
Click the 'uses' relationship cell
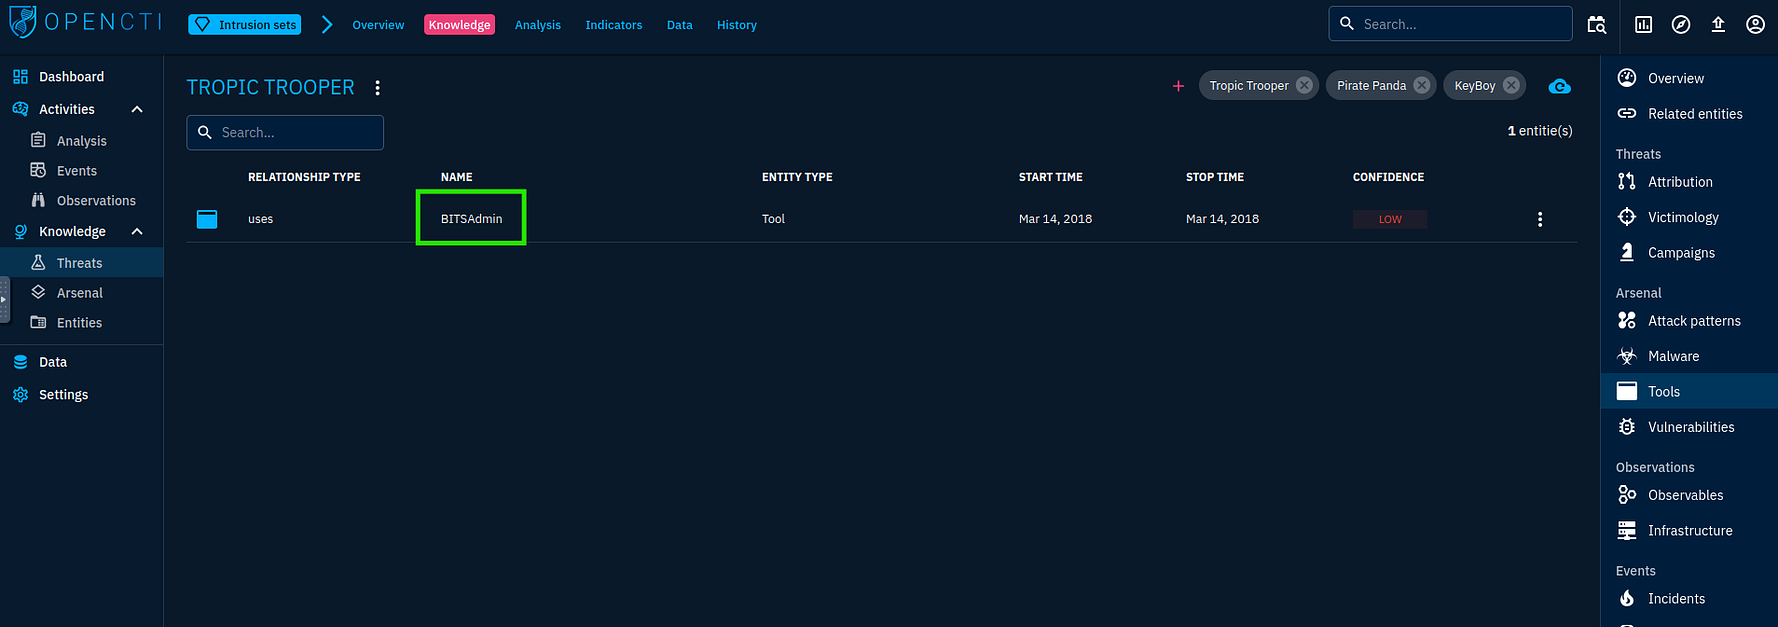260,219
